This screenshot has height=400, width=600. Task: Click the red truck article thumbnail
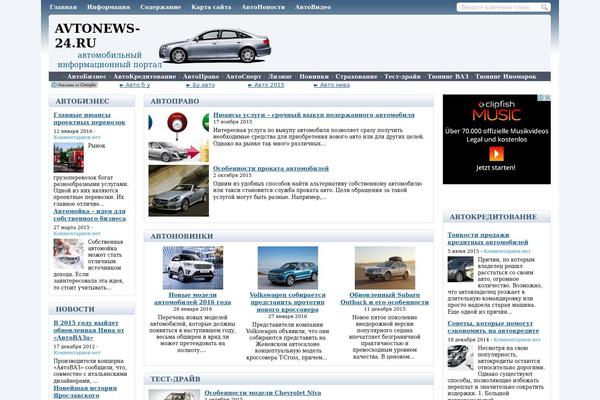(x=68, y=157)
